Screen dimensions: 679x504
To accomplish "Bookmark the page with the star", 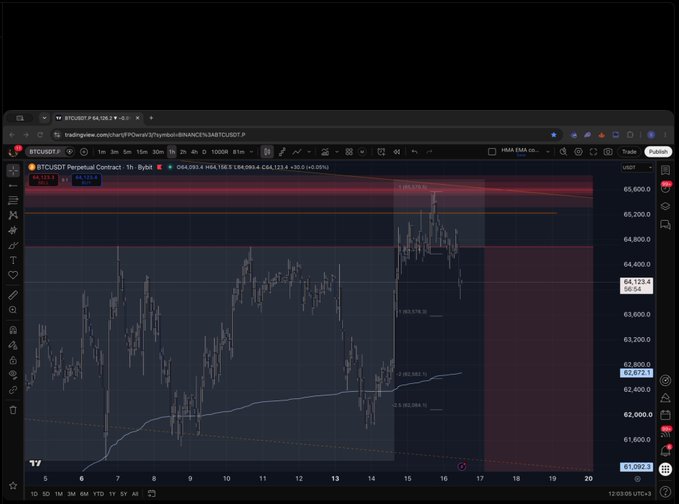I will (x=554, y=135).
